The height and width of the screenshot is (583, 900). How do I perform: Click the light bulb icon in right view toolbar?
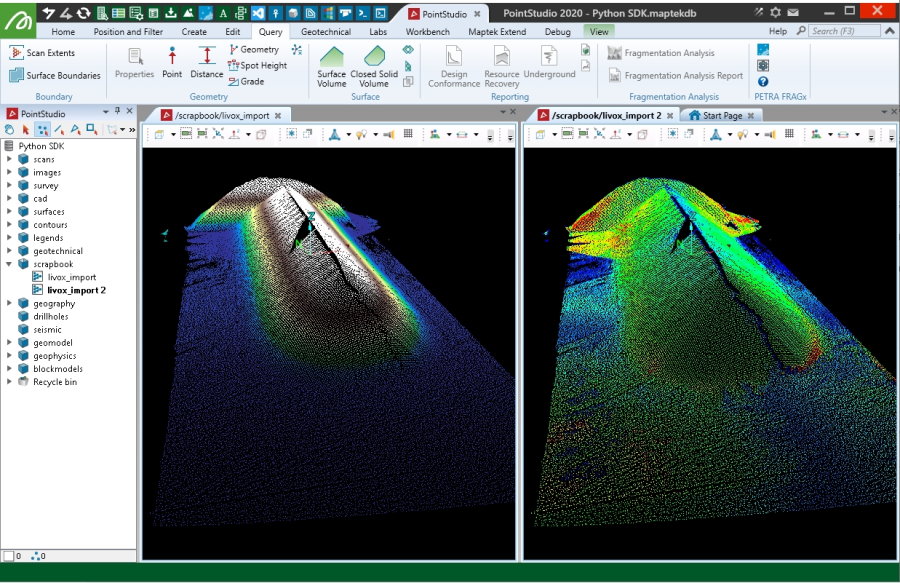tap(742, 134)
